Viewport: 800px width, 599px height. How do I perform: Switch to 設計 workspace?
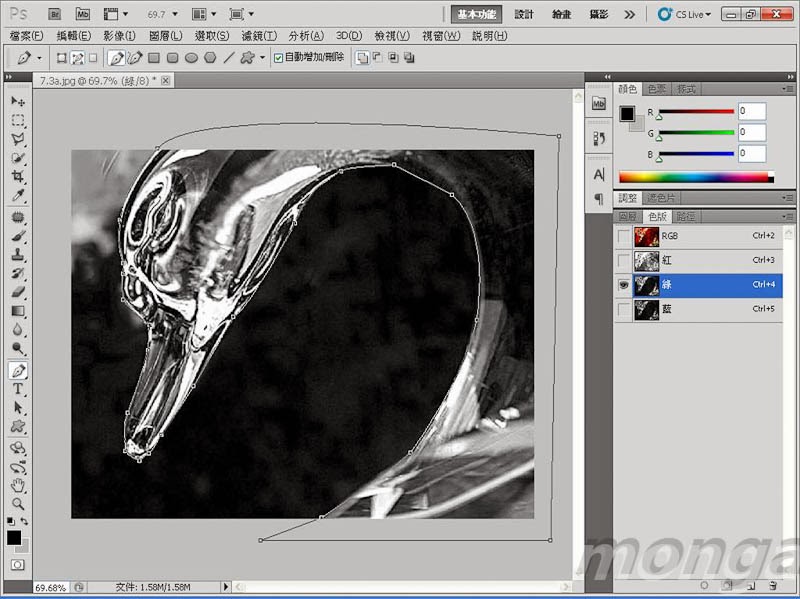coord(523,14)
